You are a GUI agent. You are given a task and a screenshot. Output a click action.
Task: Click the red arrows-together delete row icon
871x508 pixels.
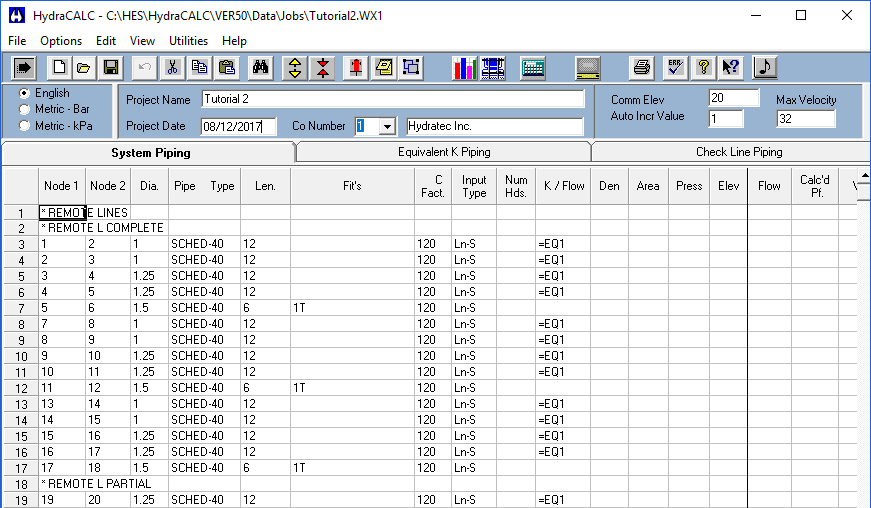323,68
